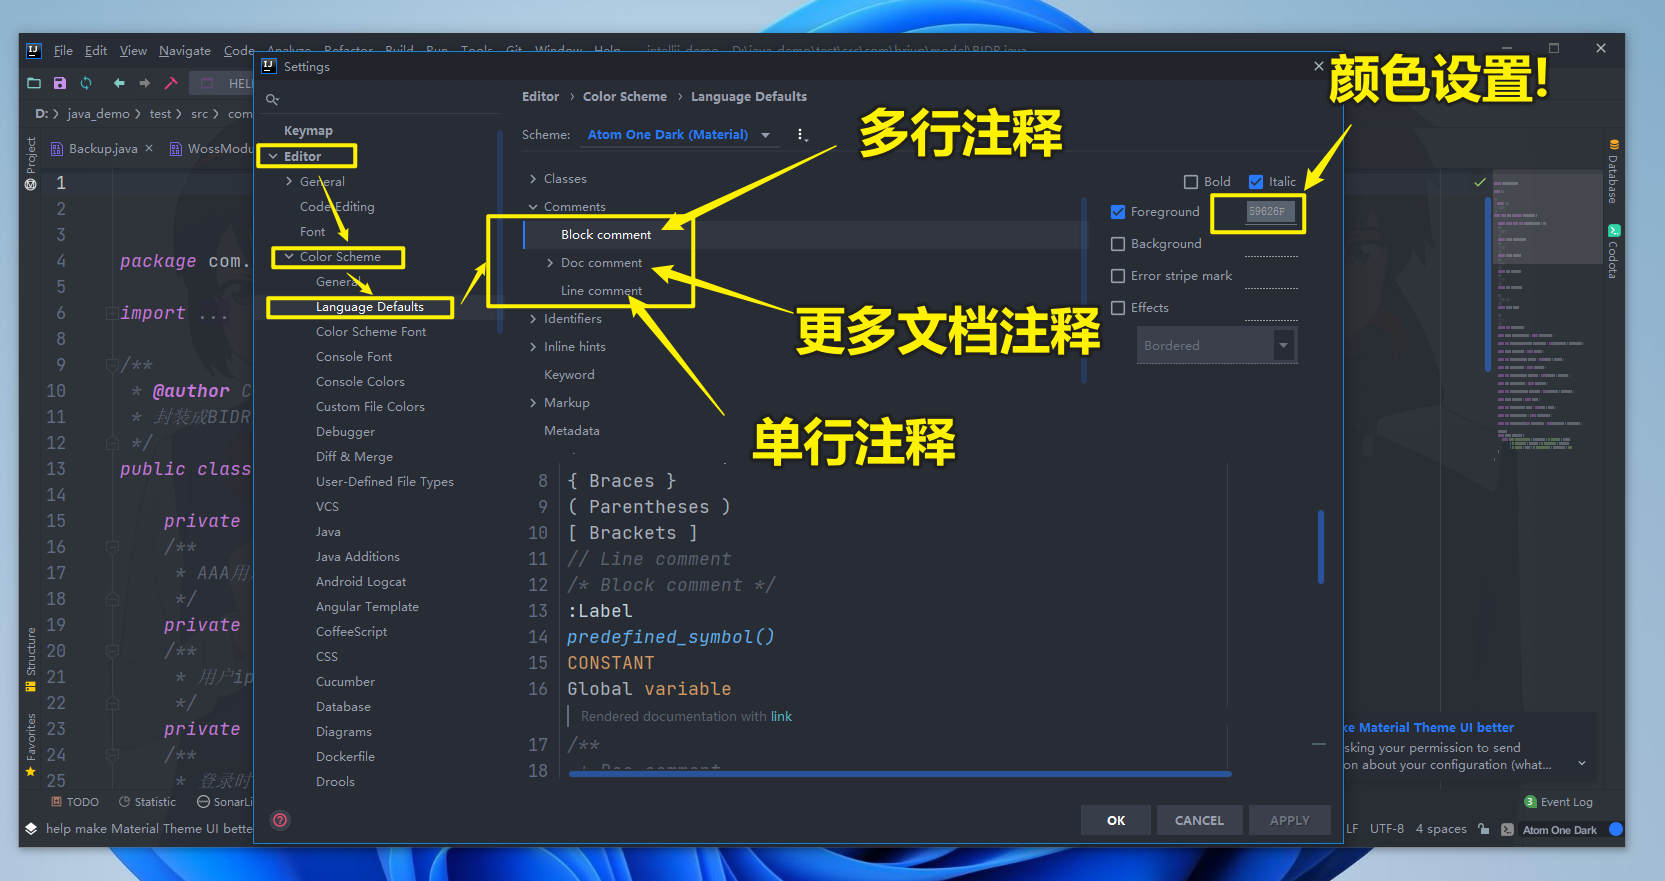The width and height of the screenshot is (1665, 881).
Task: Click the Background color field
Action: pos(1270,246)
